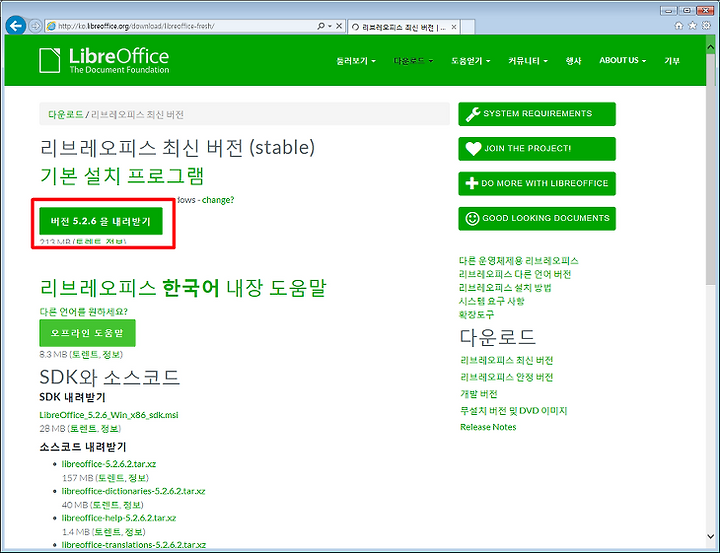Viewport: 720px width, 553px height.
Task: Open libreoffice-help-5.2.6.2.tar.xz link
Action: tap(119, 518)
